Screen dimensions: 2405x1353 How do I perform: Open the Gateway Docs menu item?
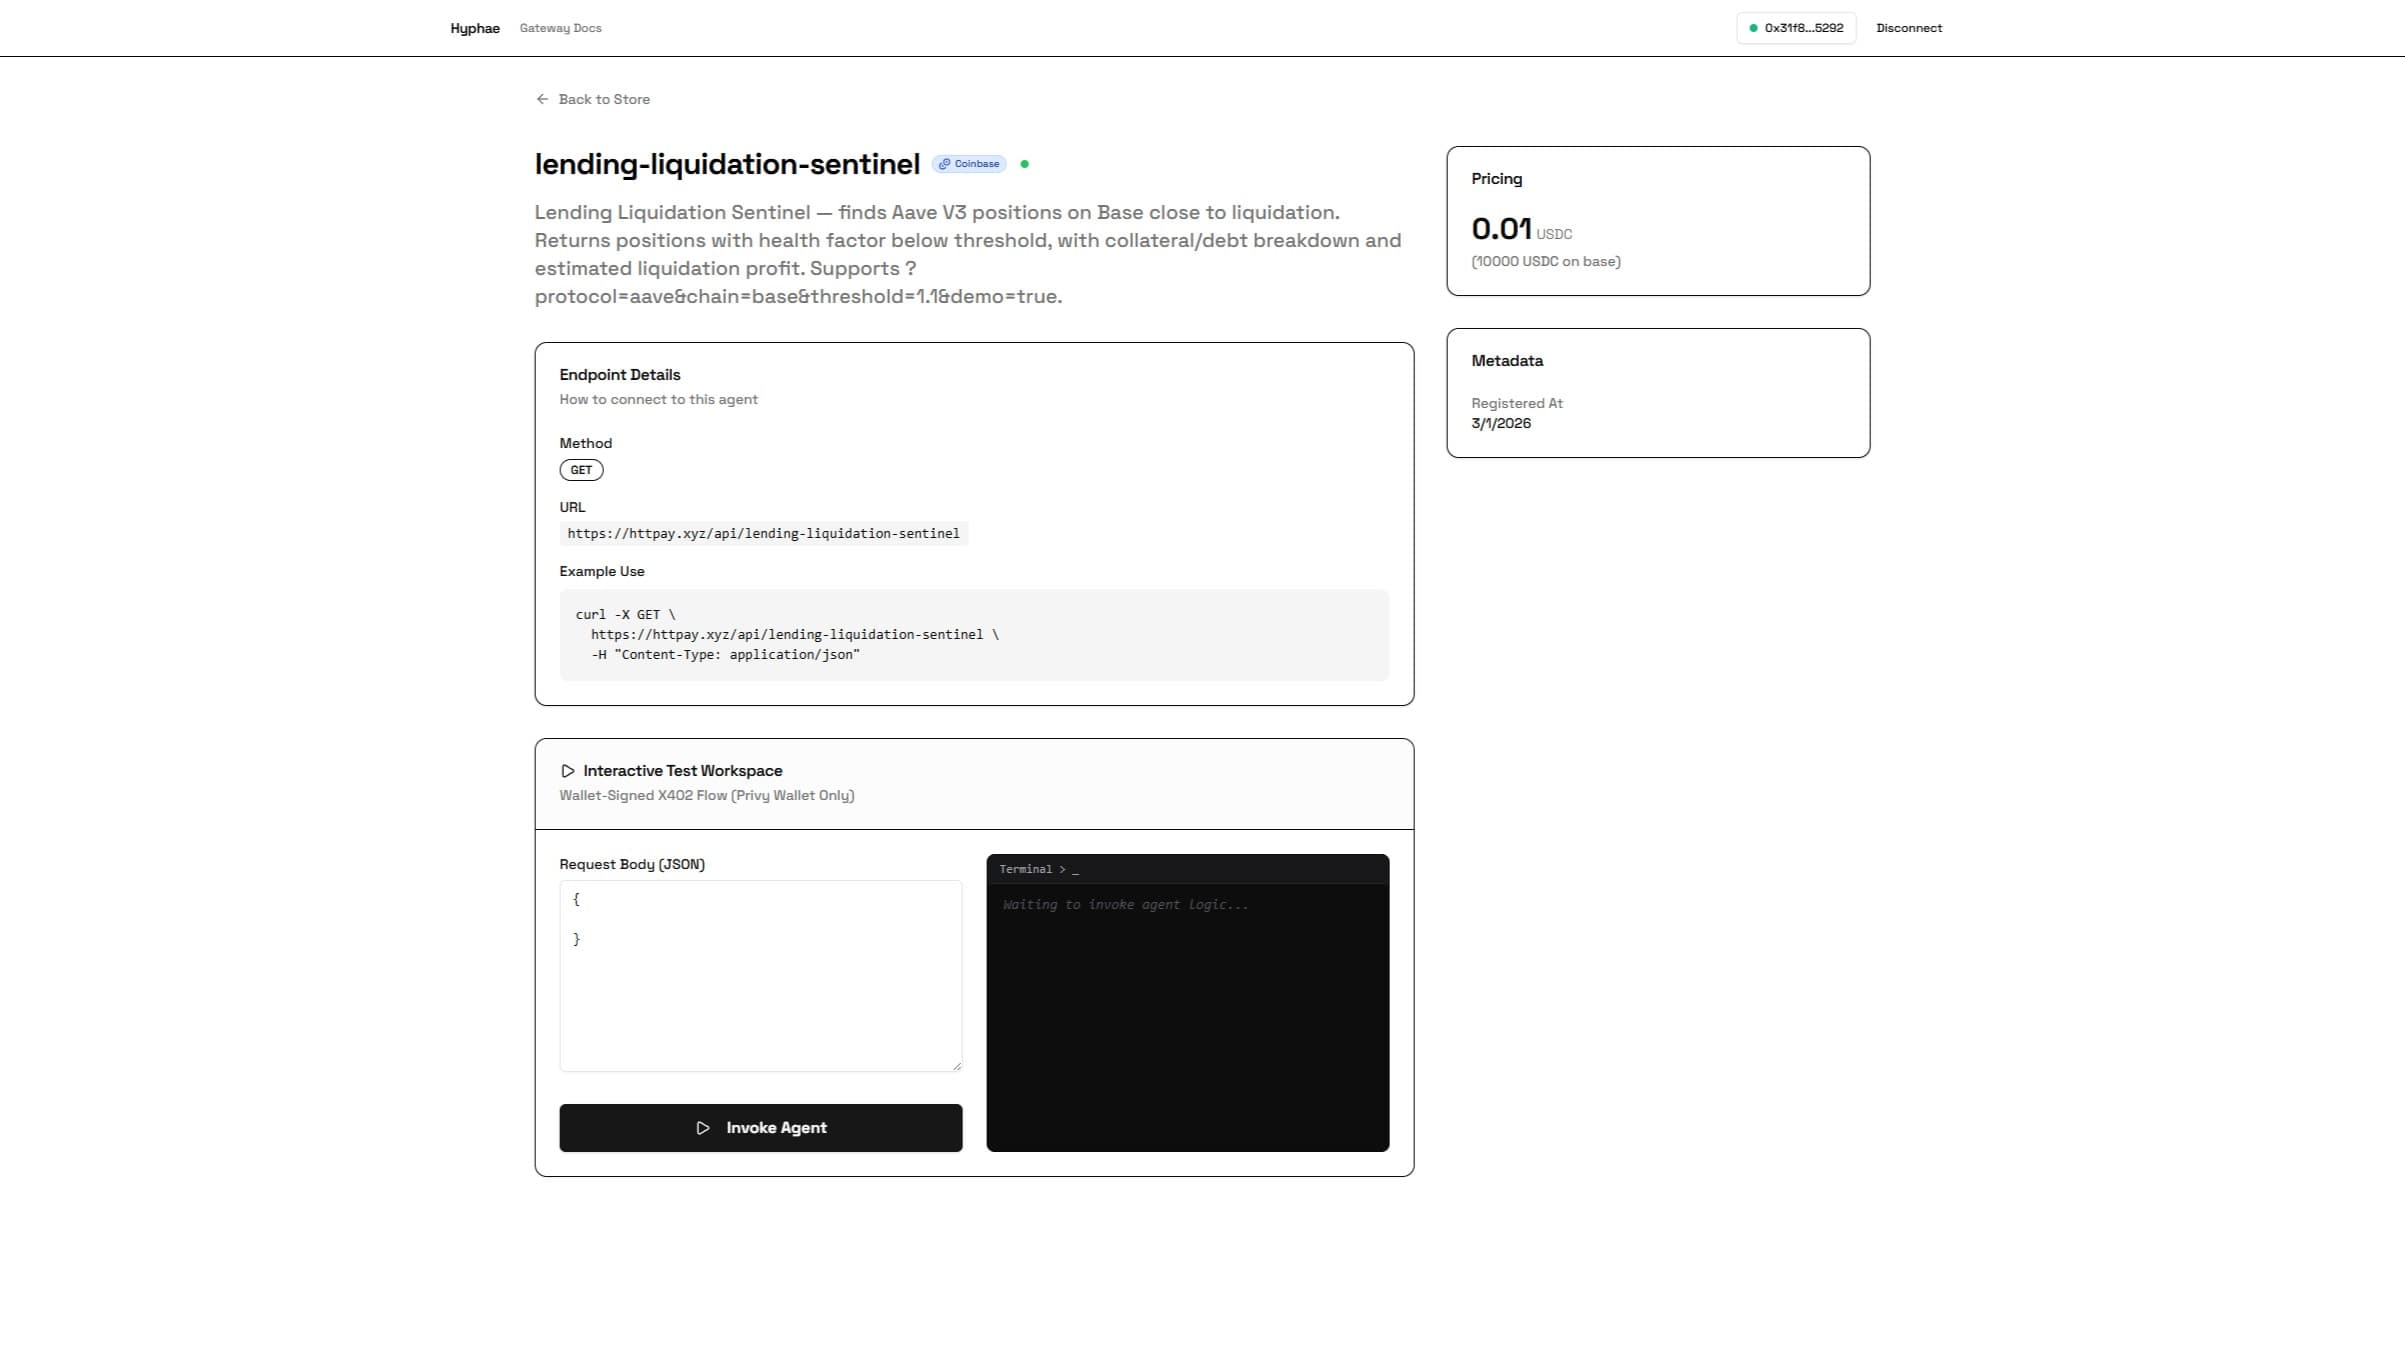560,28
